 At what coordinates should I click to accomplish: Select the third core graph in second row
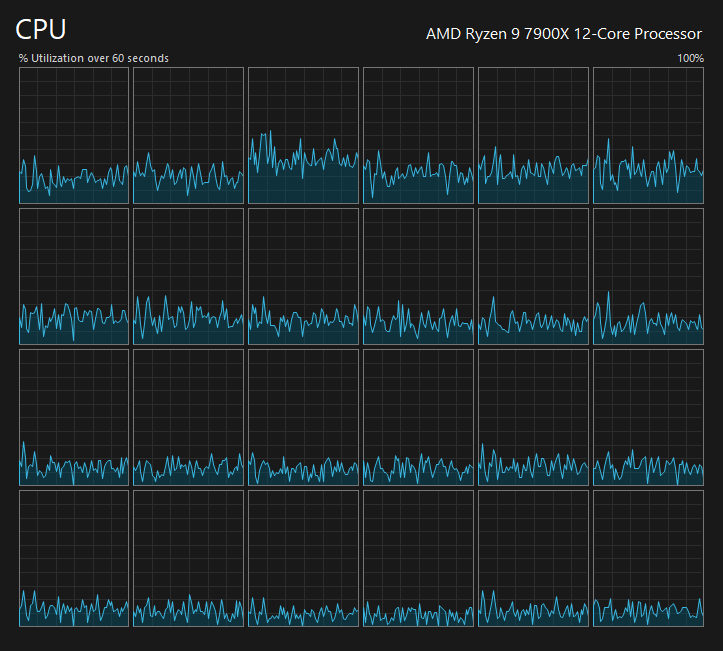(x=303, y=276)
